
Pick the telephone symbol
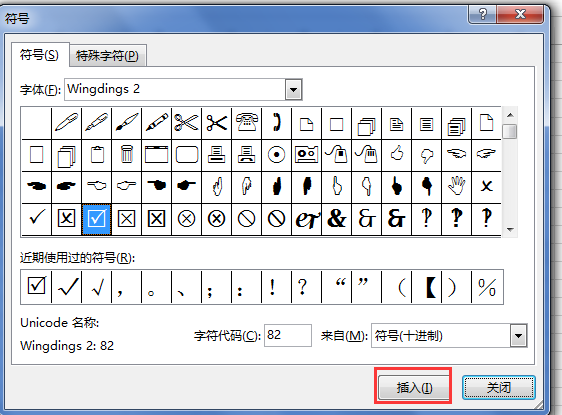(x=247, y=123)
